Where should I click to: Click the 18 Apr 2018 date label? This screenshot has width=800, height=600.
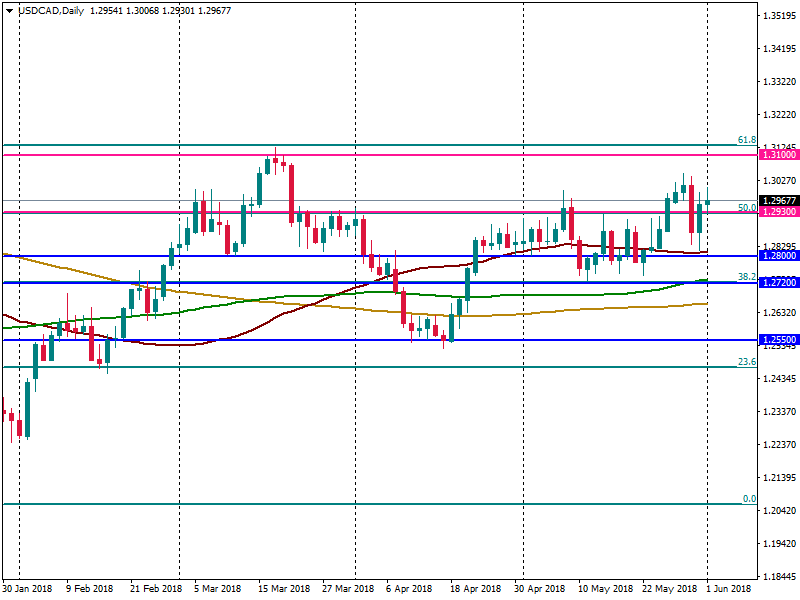pyautogui.click(x=474, y=590)
